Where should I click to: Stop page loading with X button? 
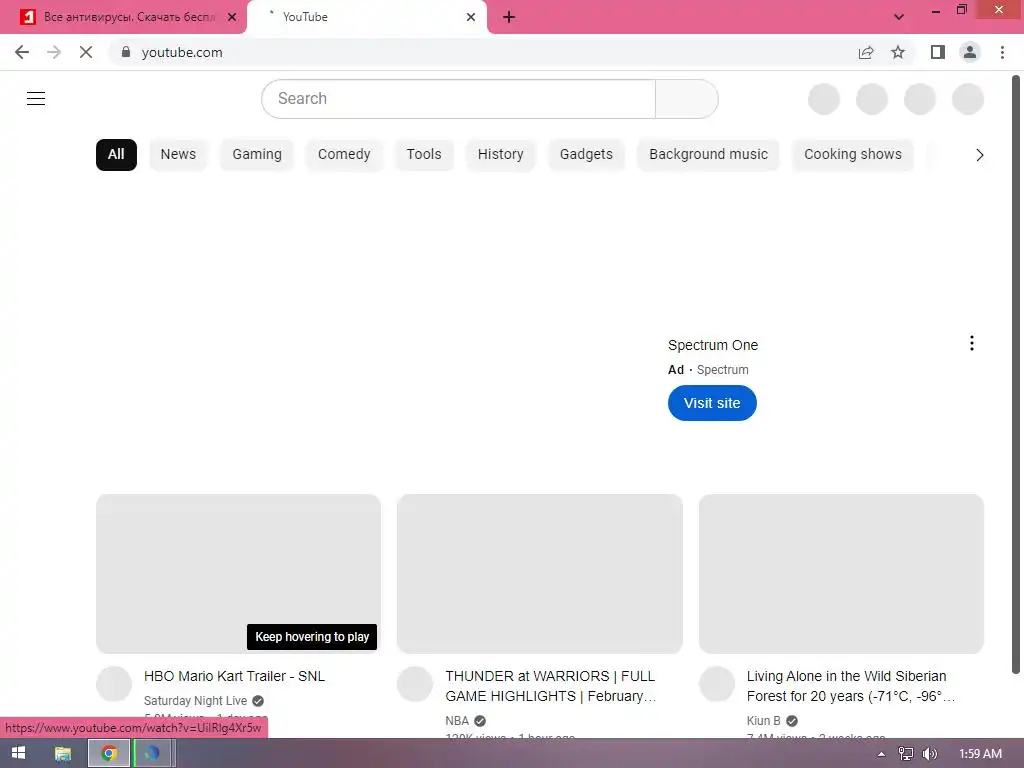86,52
